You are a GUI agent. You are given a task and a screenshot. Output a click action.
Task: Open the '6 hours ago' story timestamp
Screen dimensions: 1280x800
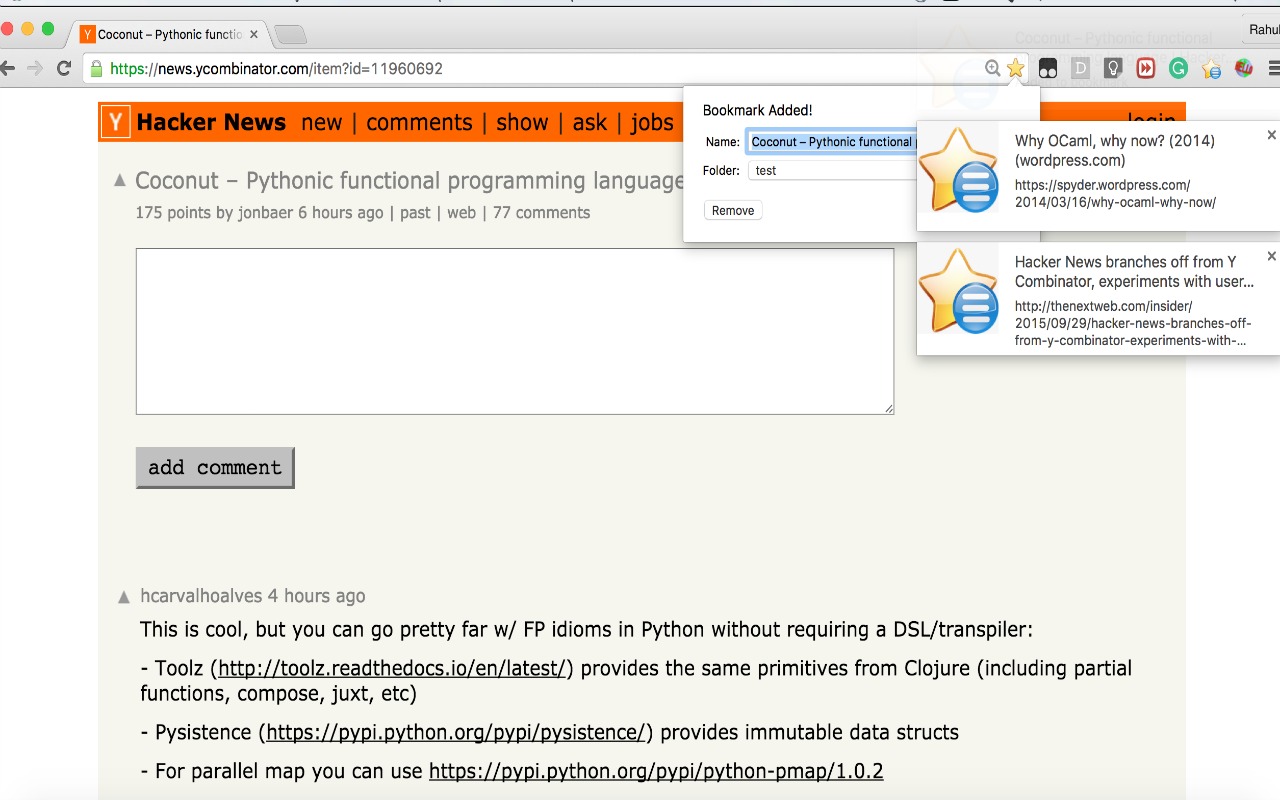341,212
